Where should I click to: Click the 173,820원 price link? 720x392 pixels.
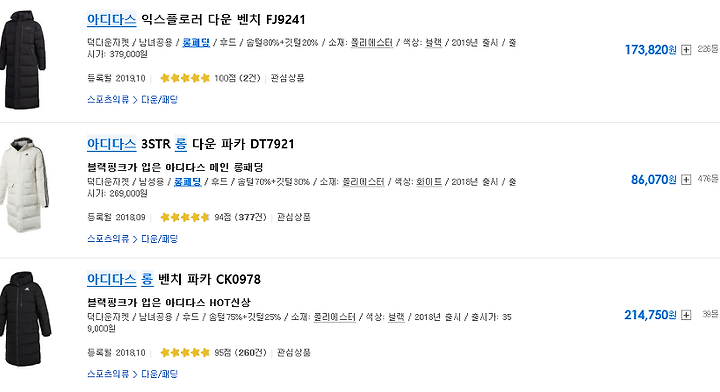[650, 50]
